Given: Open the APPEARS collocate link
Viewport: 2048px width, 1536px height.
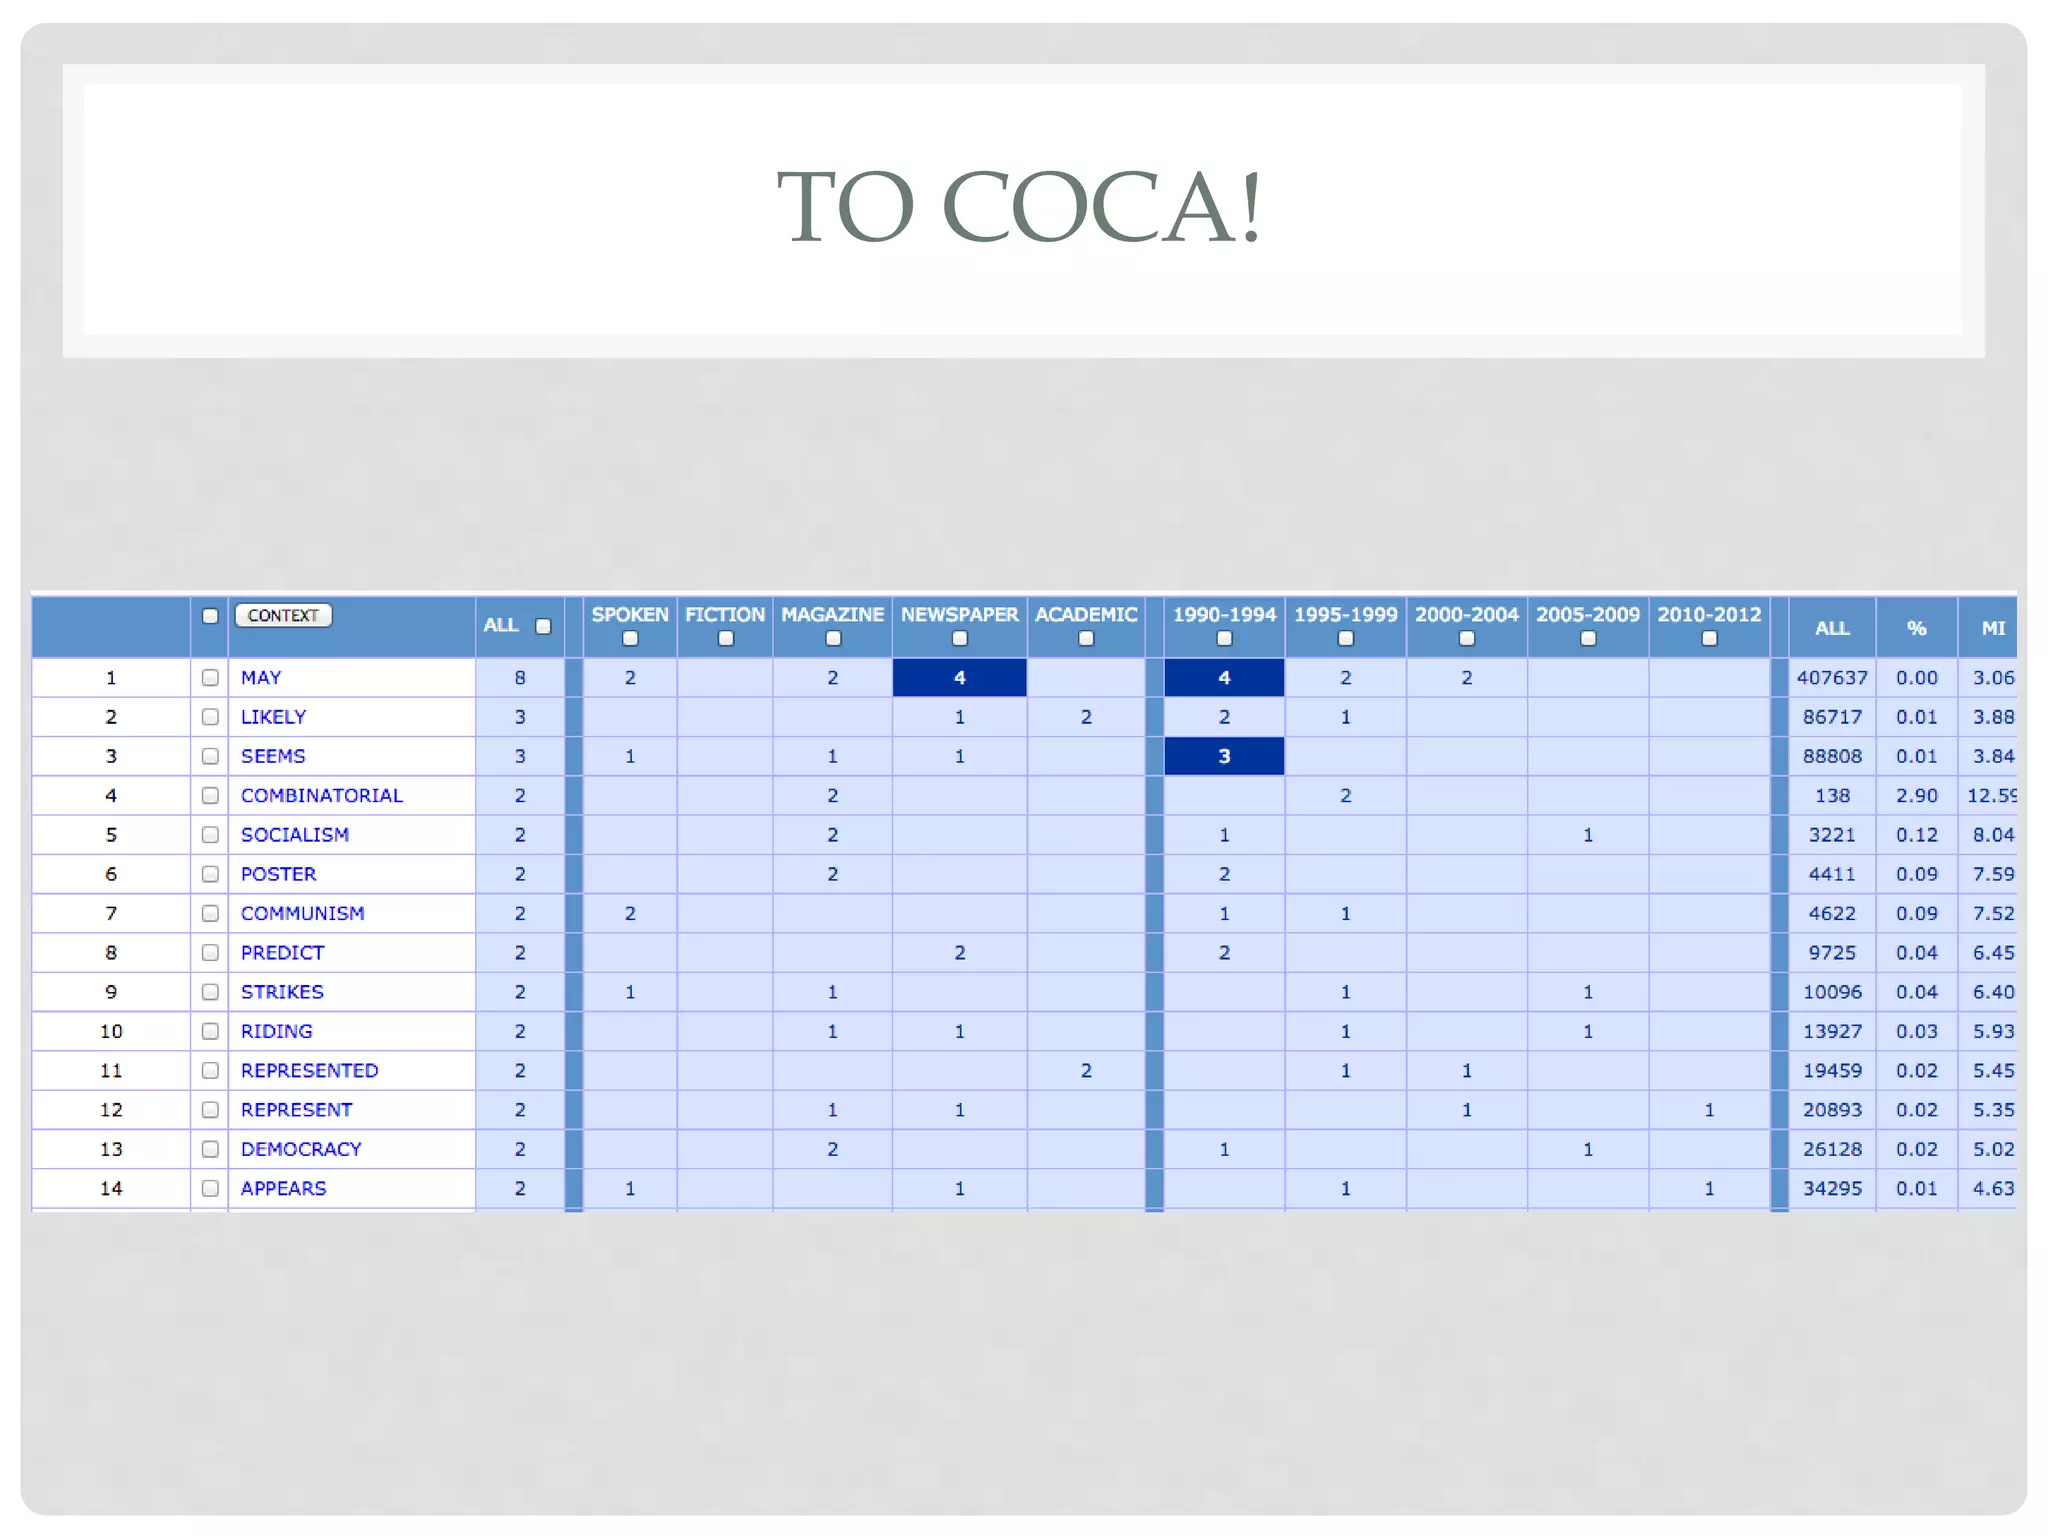Looking at the screenshot, I should pyautogui.click(x=283, y=1189).
